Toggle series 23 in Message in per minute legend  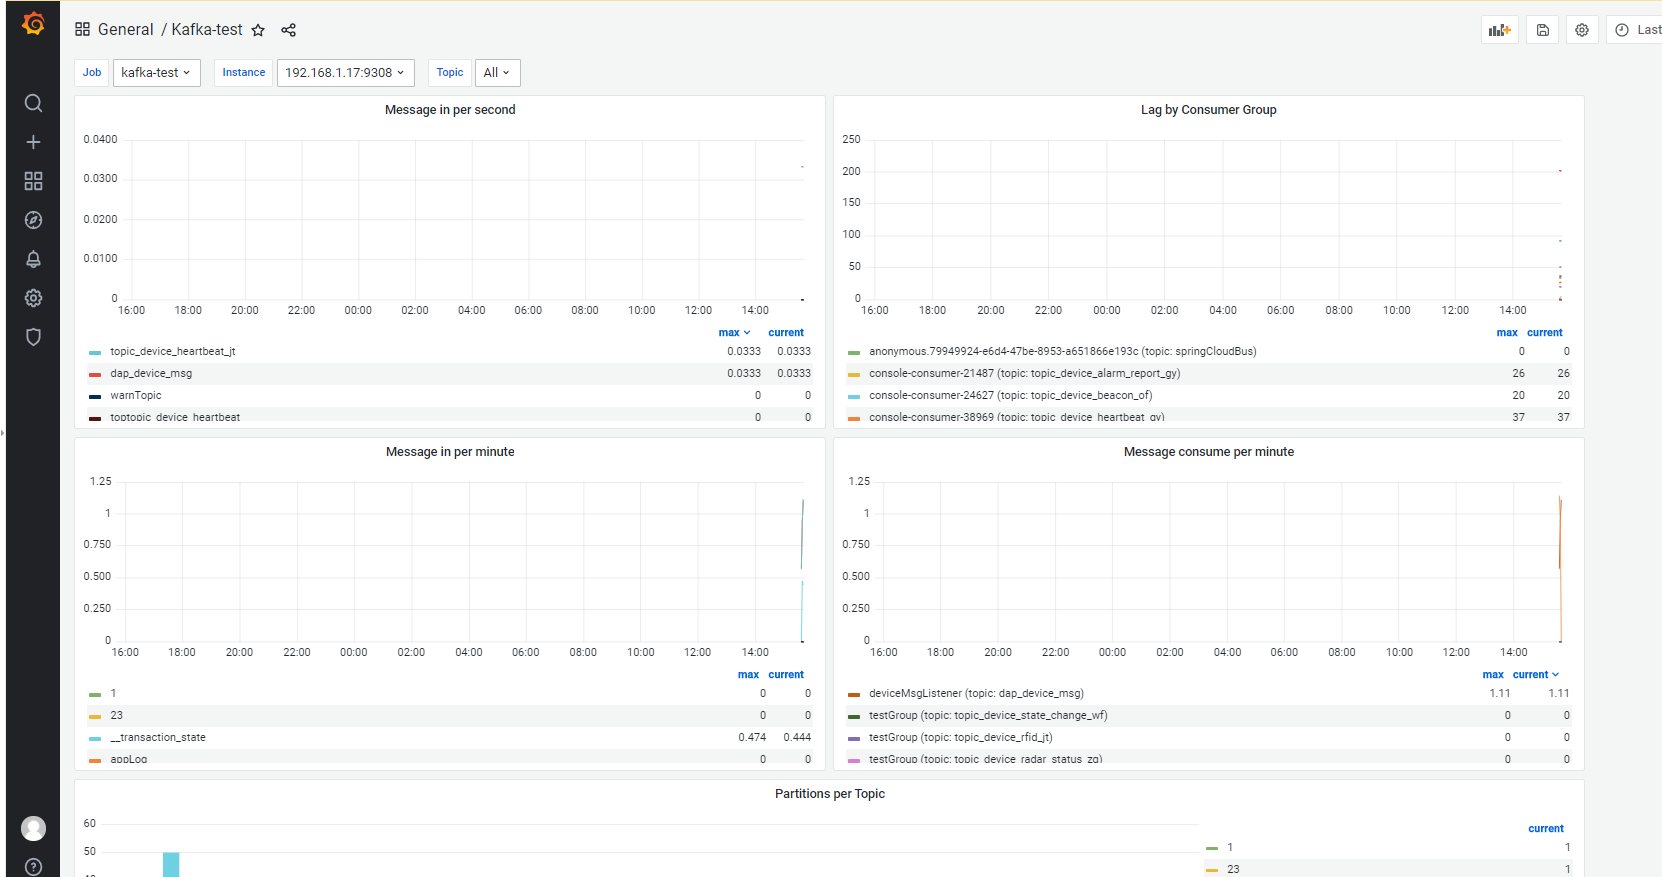click(x=117, y=716)
